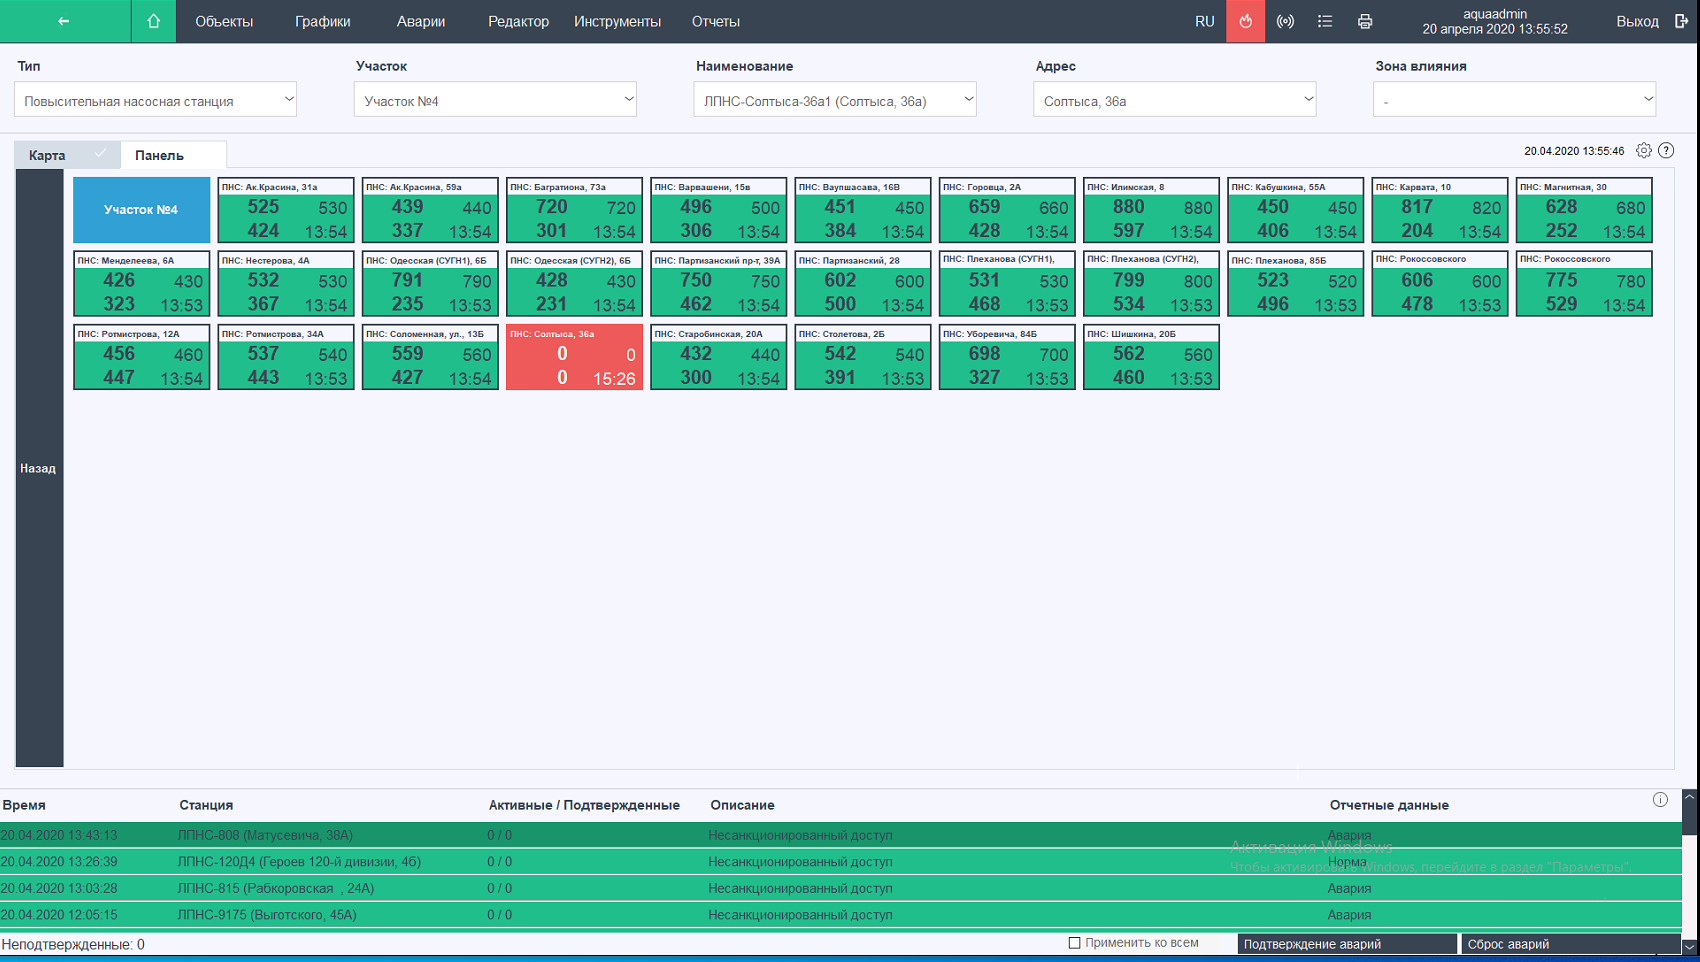Click the back arrow in top bar
Screen dimensions: 1700x962
(x=64, y=21)
